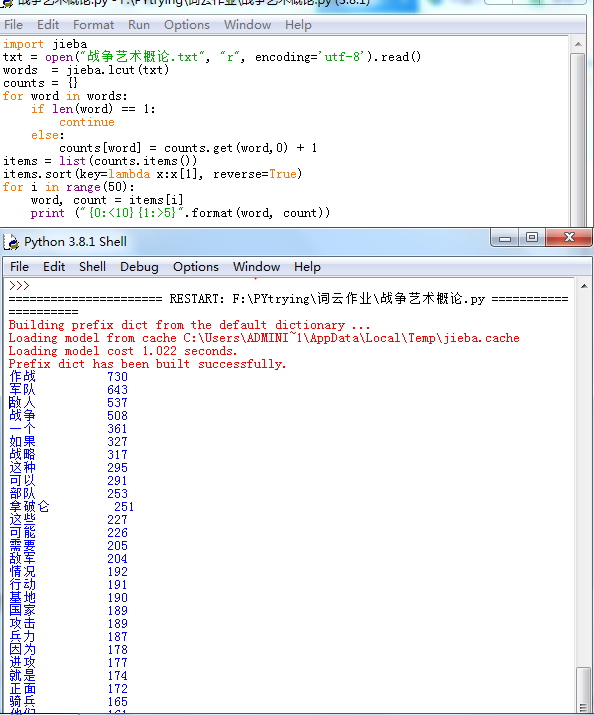Click the output word 进攻

tap(22, 663)
